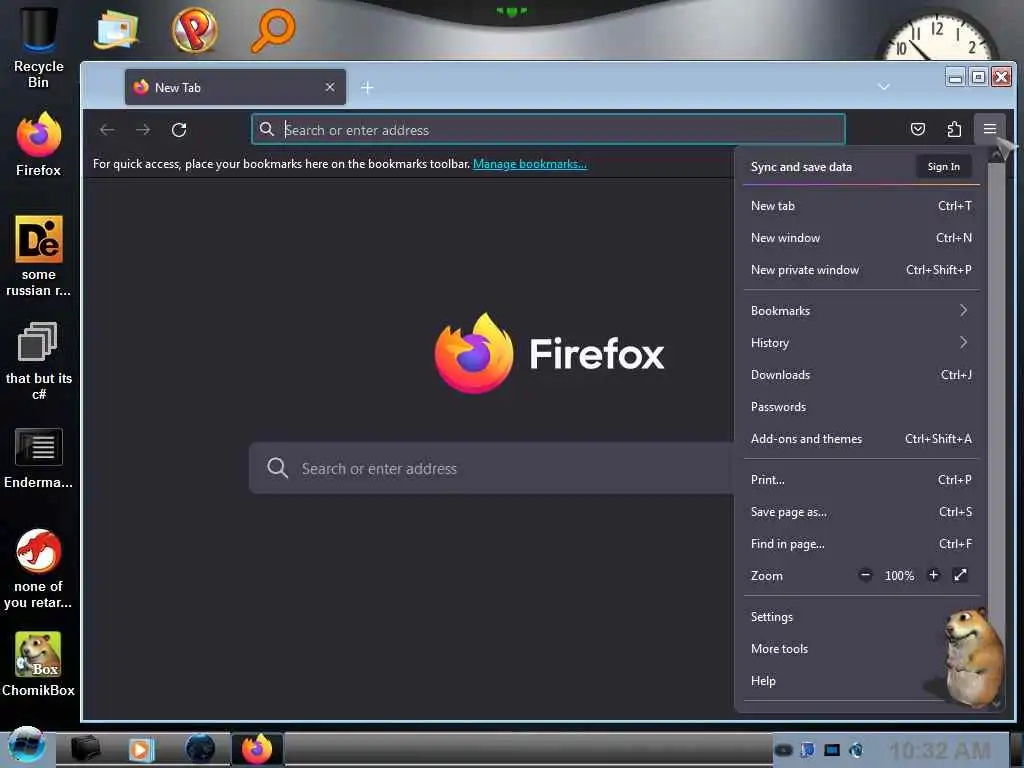Open the dark globe taskbar icon
Screen dimensions: 1024x768
200,748
